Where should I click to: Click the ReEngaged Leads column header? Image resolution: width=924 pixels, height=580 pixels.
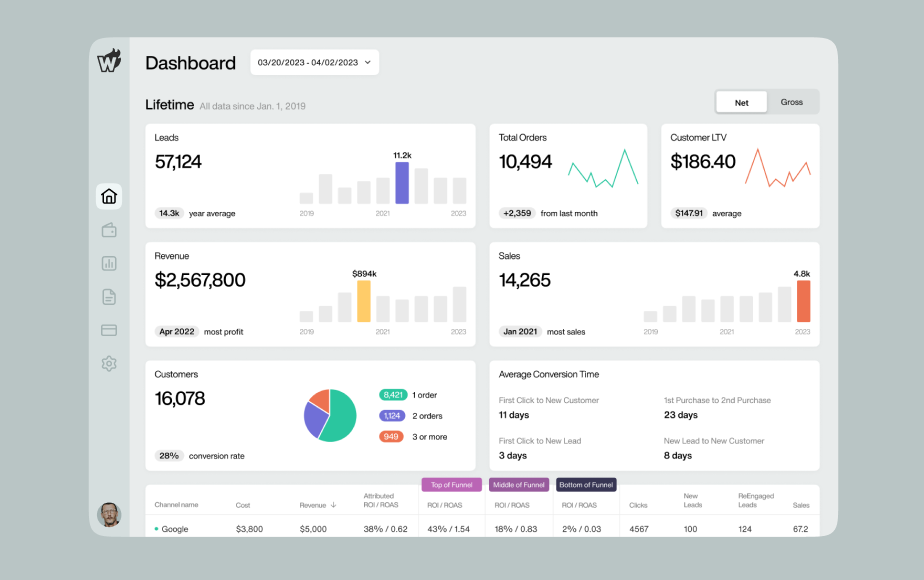(755, 500)
